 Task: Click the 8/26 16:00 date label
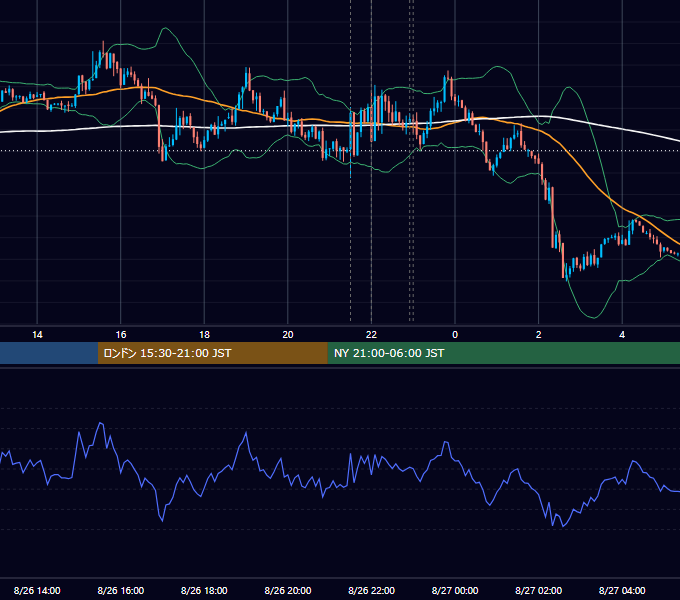click(x=121, y=590)
